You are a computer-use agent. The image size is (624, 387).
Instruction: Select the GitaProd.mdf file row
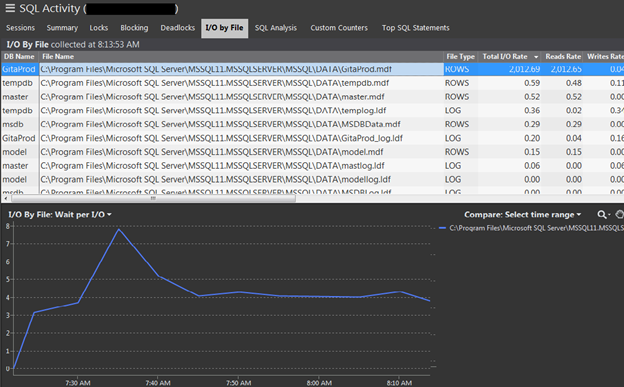312,69
